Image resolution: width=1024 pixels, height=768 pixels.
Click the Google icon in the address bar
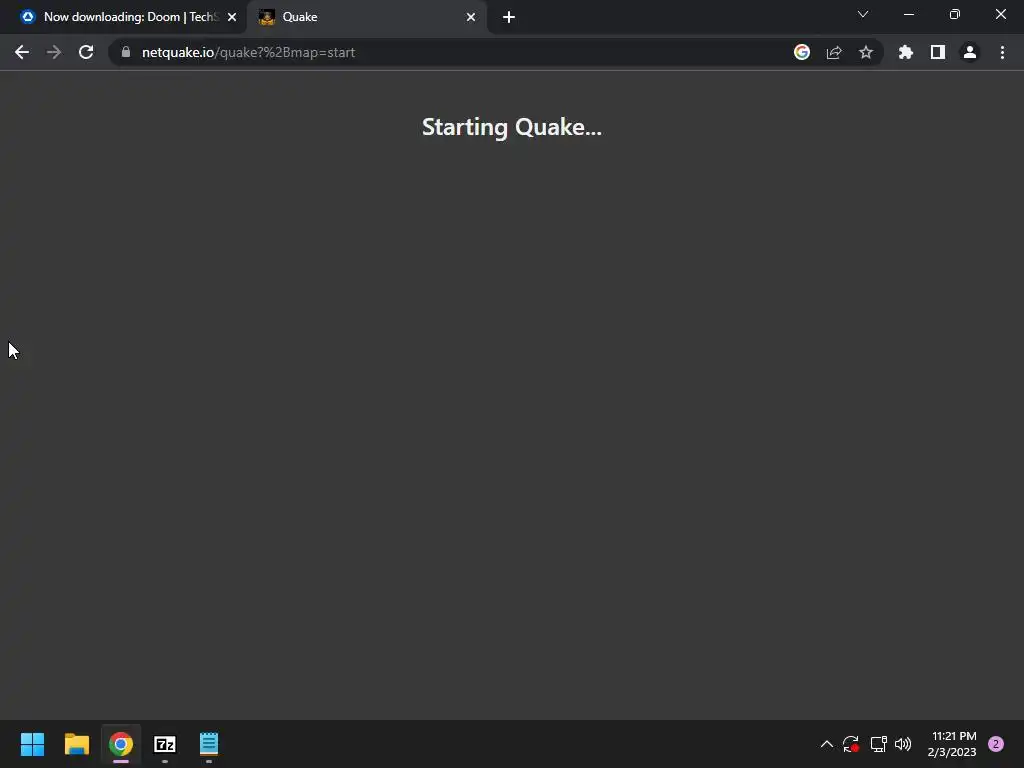click(802, 52)
